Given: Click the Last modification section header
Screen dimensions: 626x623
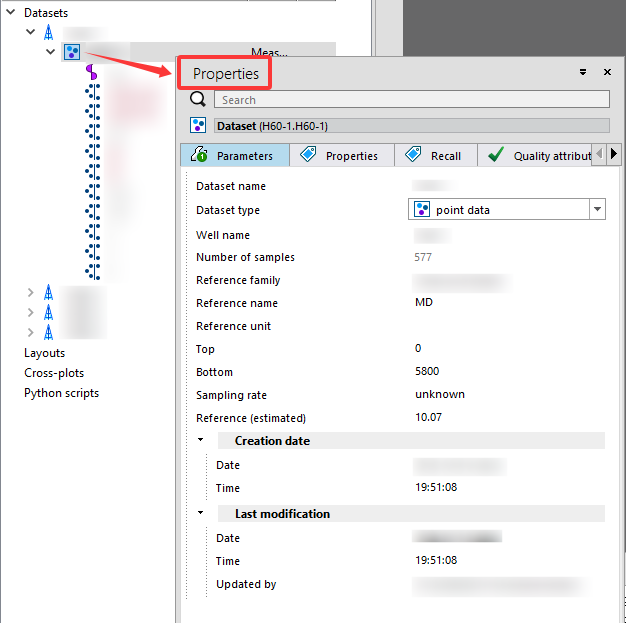Looking at the screenshot, I should [x=411, y=514].
